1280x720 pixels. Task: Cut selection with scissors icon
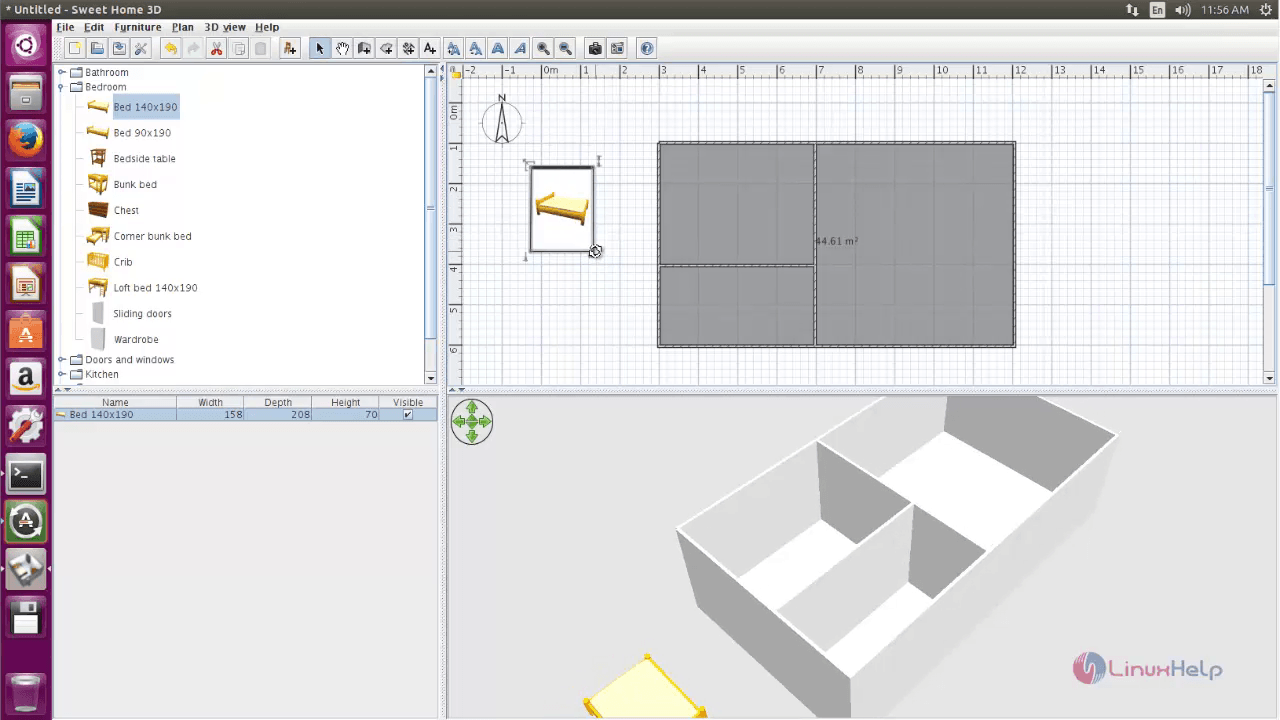tap(216, 48)
